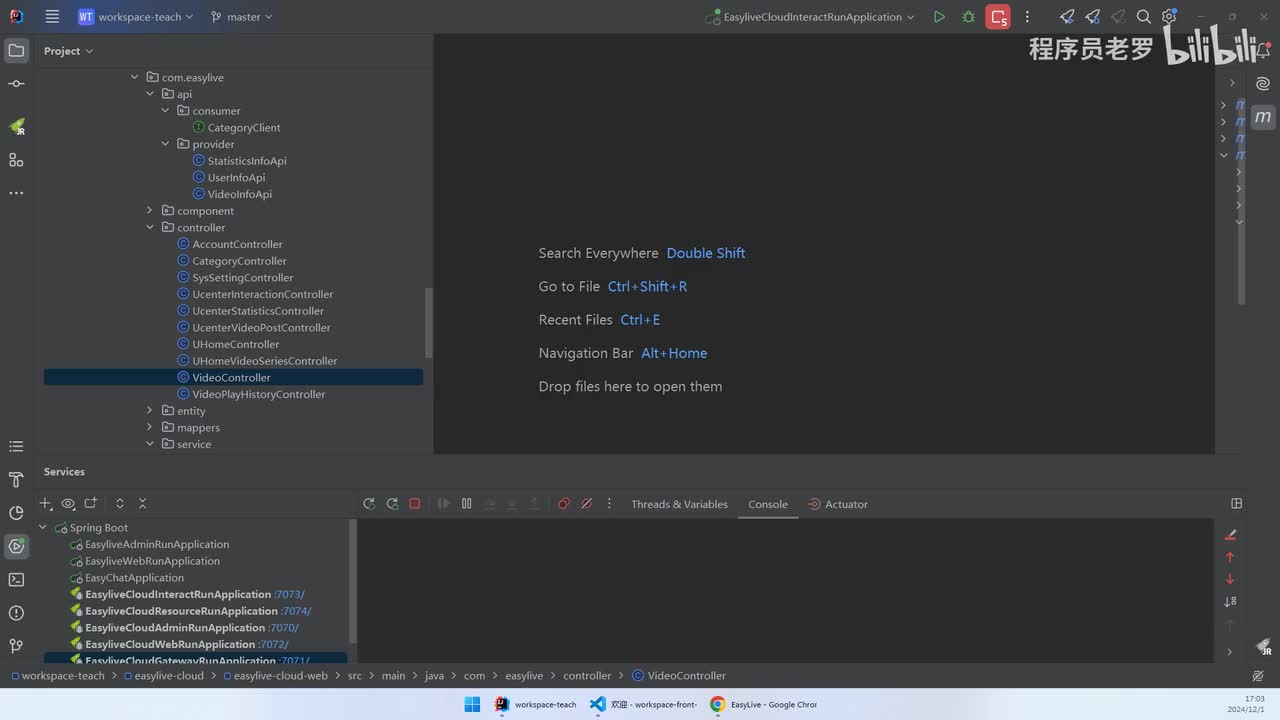Open the console layout settings icon
The height and width of the screenshot is (720, 1280).
pos(1237,504)
